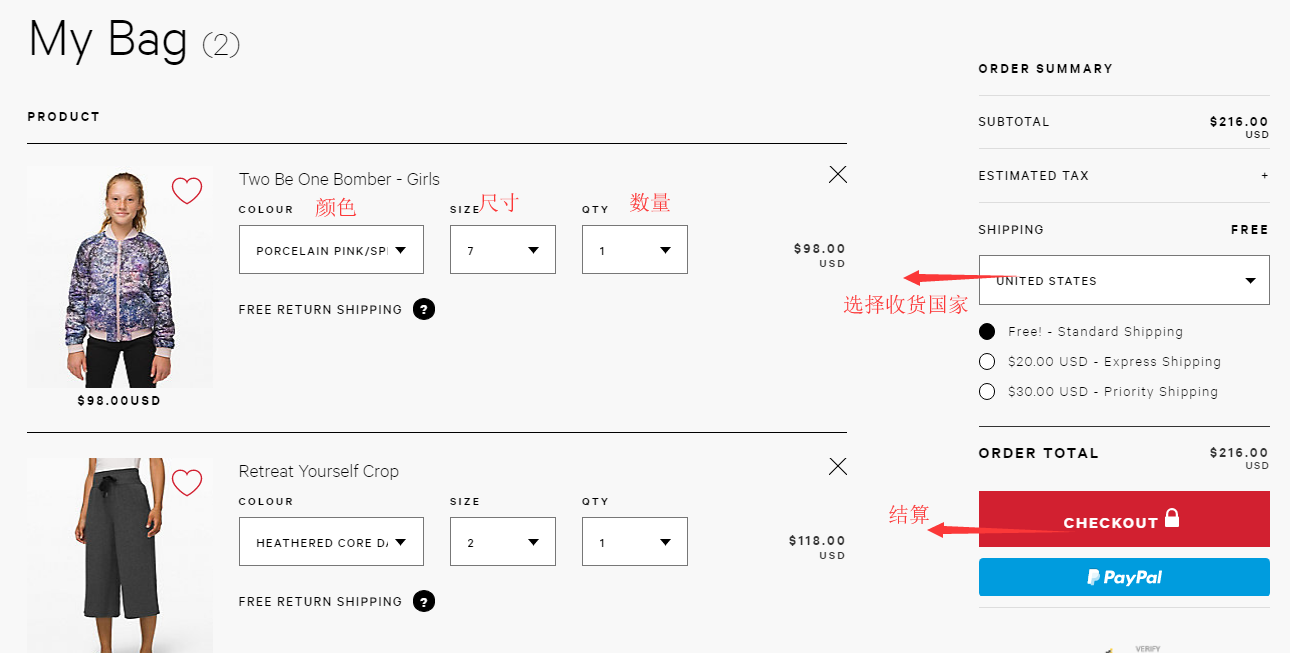Screen dimensions: 1290x653
Task: Remove Retreat Yourself Crop from bag
Action: click(838, 466)
